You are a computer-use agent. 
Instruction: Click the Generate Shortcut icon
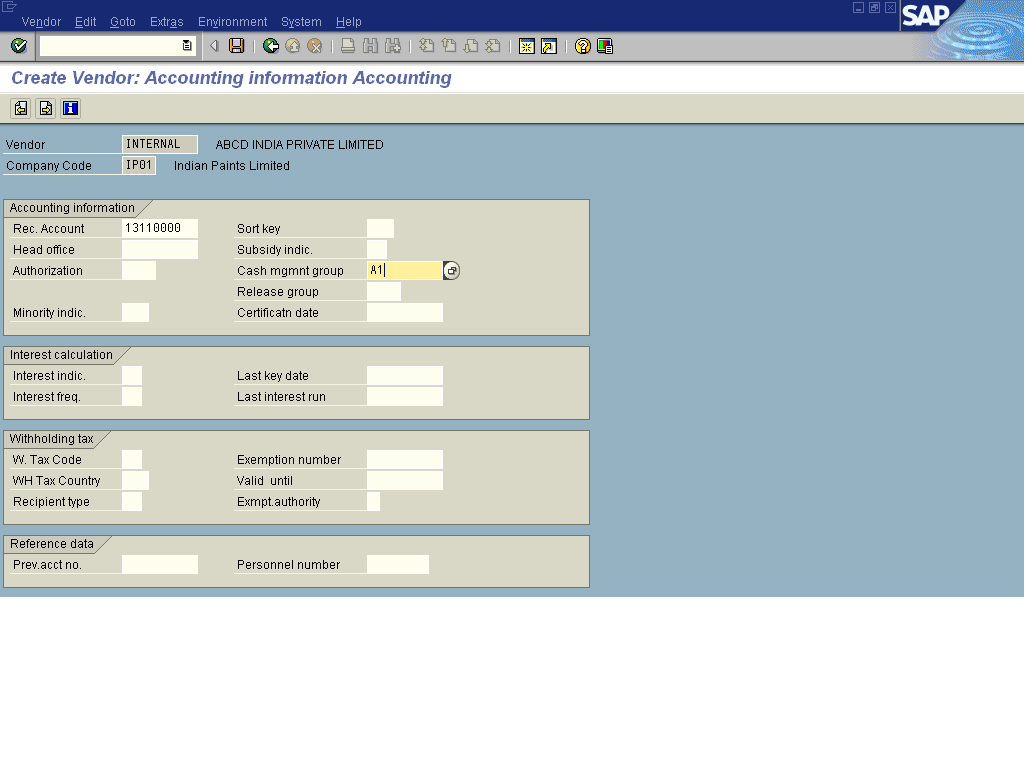pyautogui.click(x=548, y=46)
